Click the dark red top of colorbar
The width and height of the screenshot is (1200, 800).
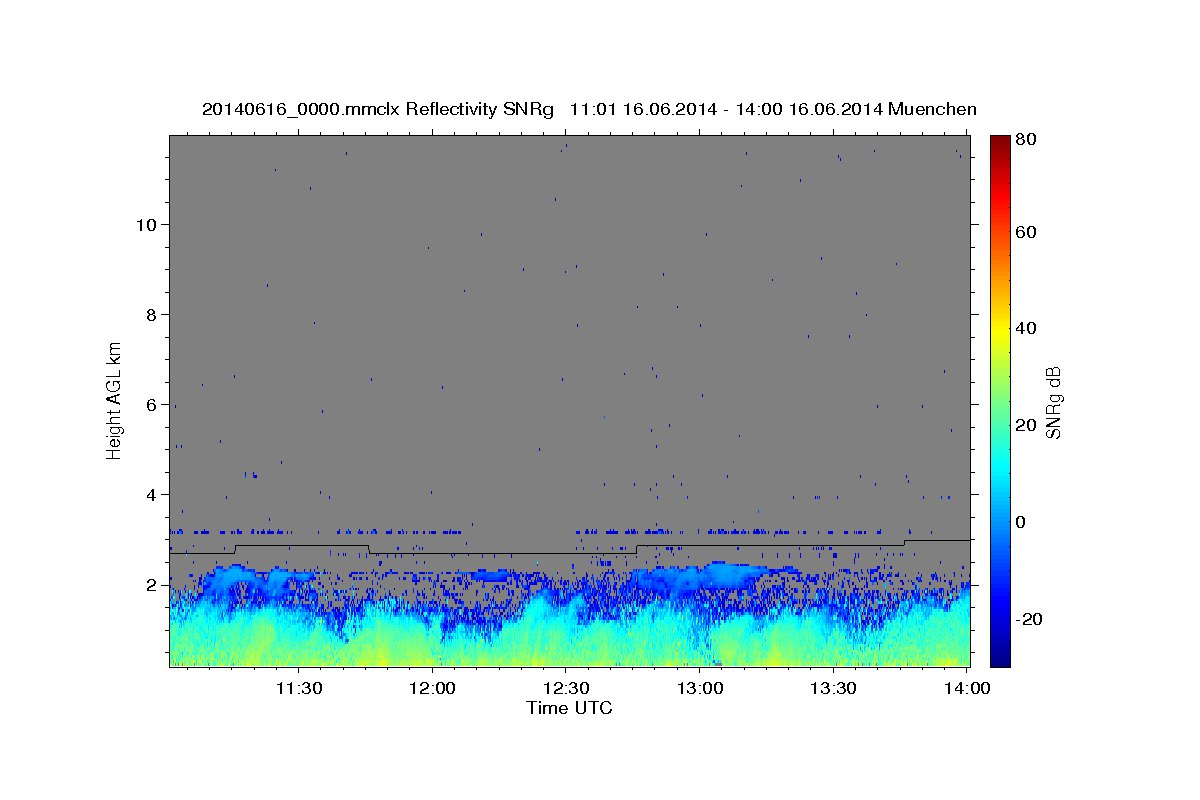[x=1000, y=142]
